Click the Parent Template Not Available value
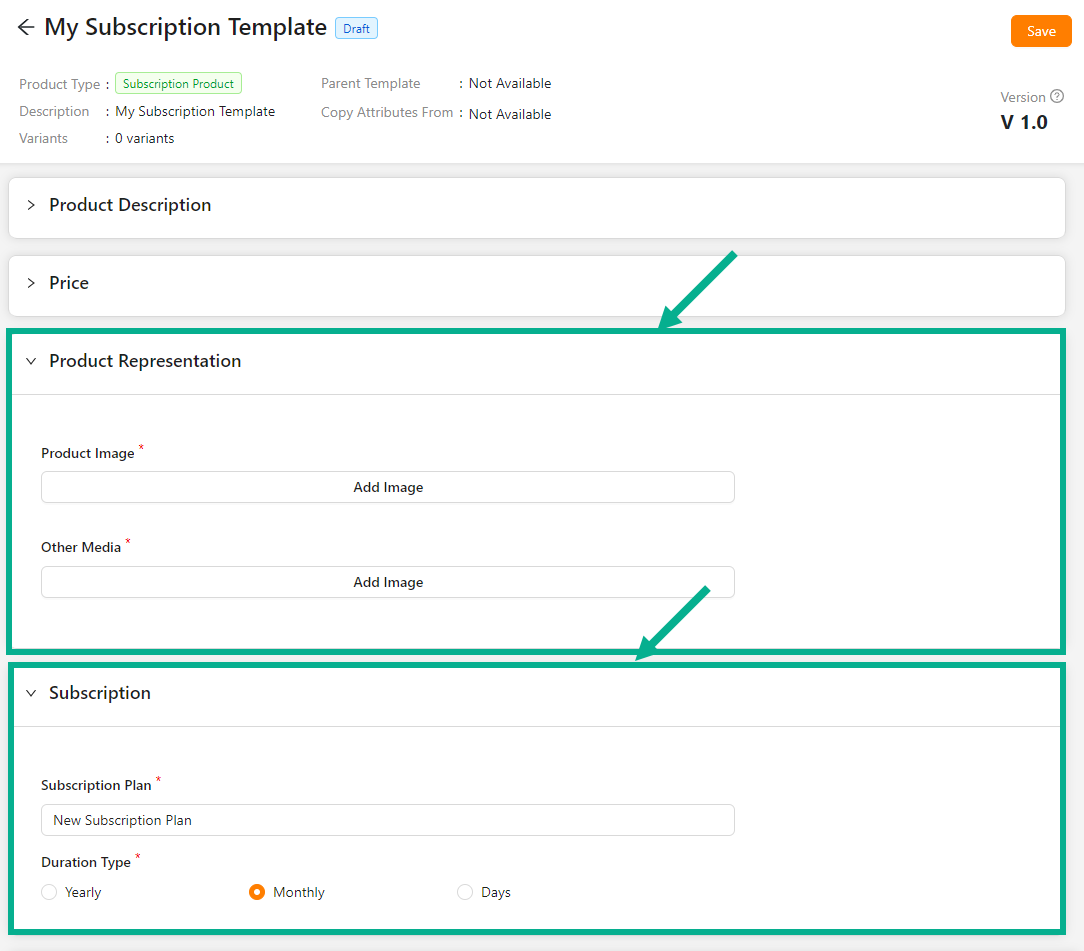Image resolution: width=1084 pixels, height=951 pixels. [x=510, y=84]
